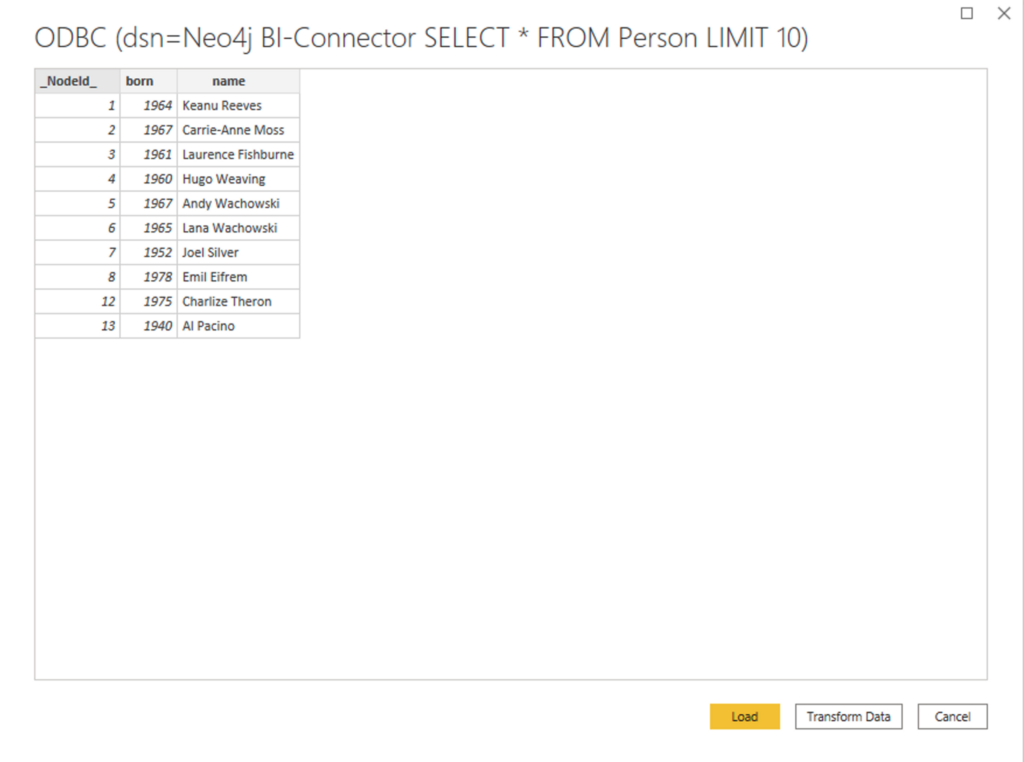Cancel the ODBC preview dialog
The image size is (1024, 762).
952,716
